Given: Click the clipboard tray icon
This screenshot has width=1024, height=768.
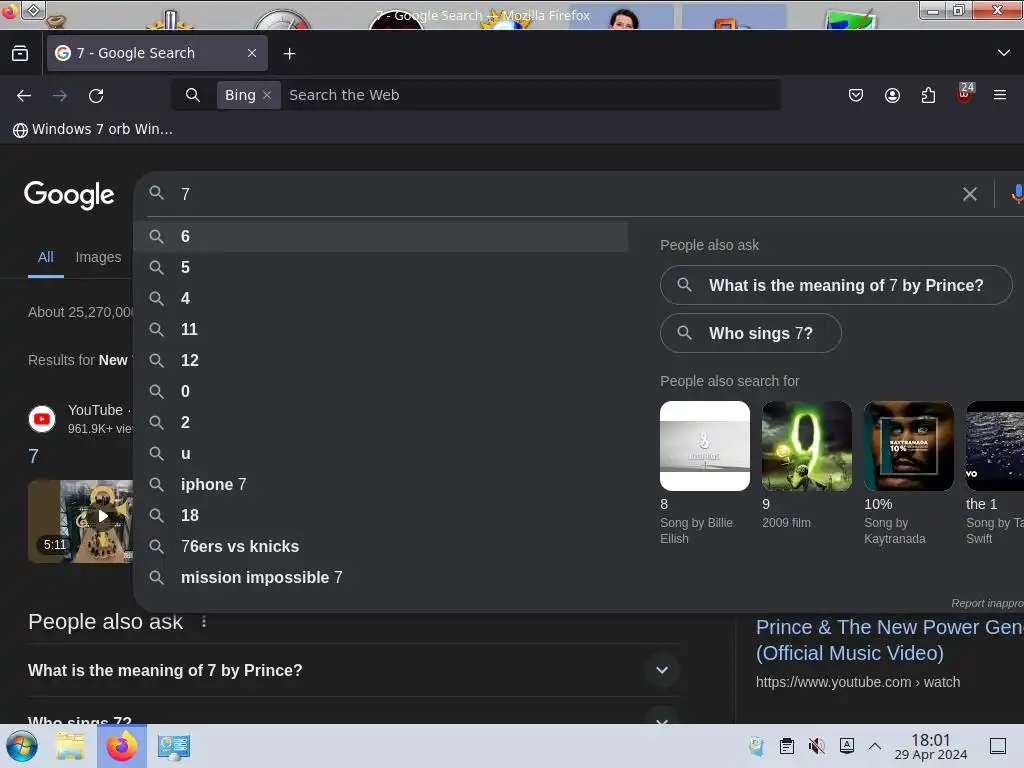Looking at the screenshot, I should [x=787, y=746].
